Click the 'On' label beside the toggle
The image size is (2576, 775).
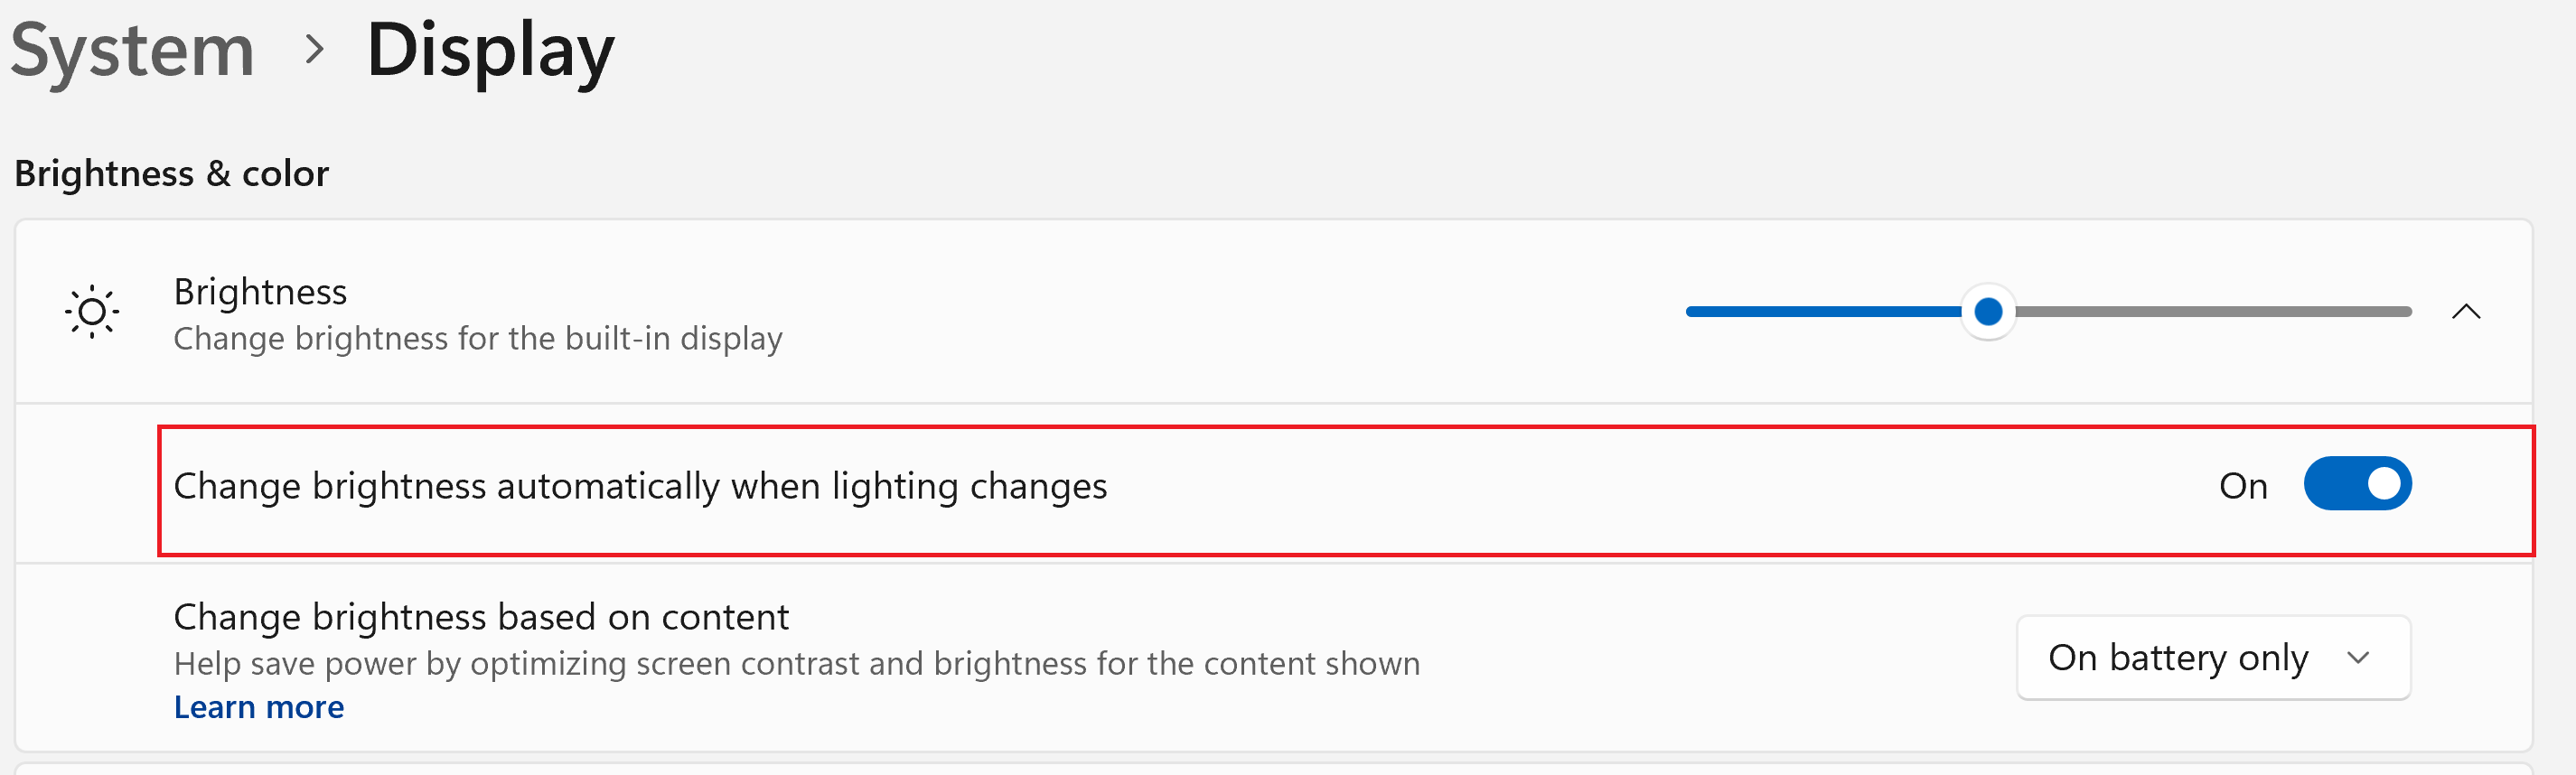[x=2242, y=486]
